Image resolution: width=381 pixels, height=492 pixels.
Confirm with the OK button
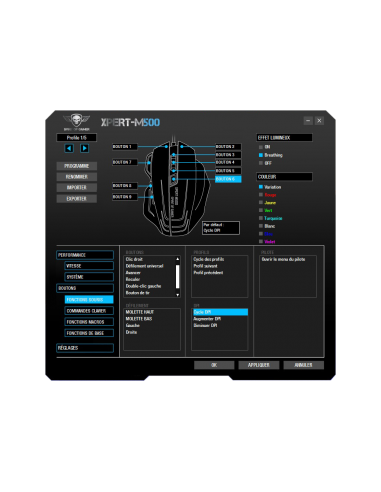214,365
